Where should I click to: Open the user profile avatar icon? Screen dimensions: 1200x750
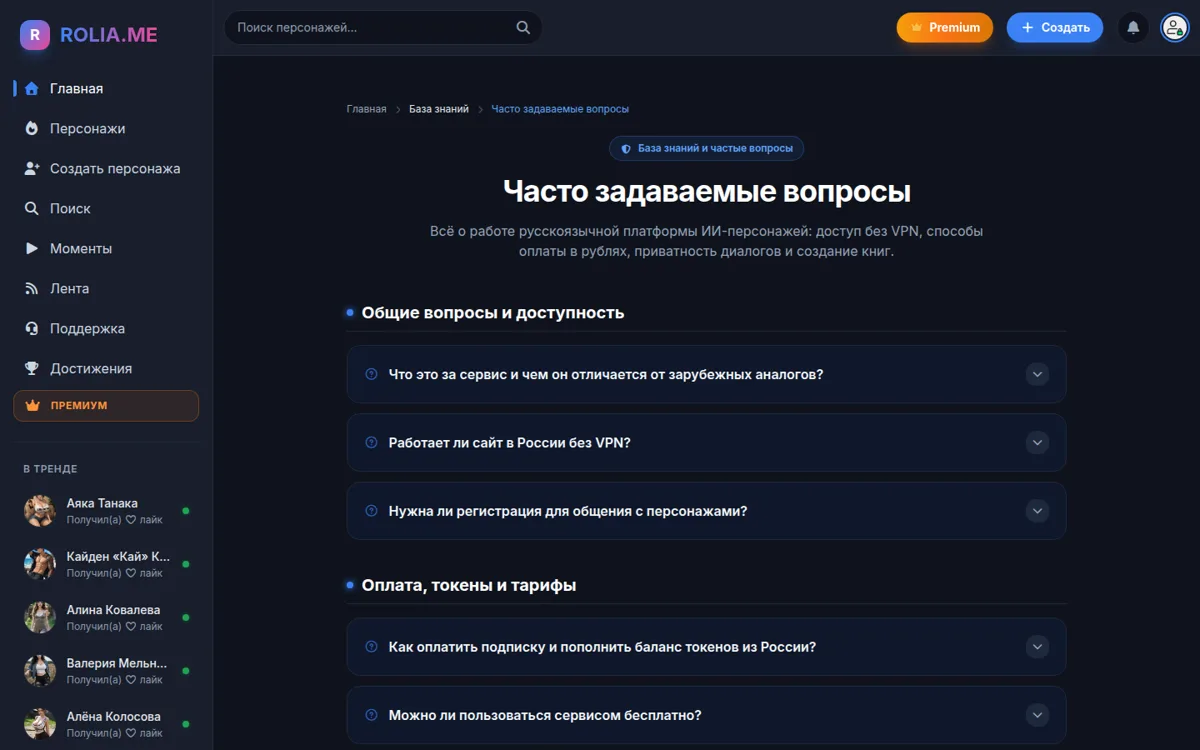[1174, 28]
